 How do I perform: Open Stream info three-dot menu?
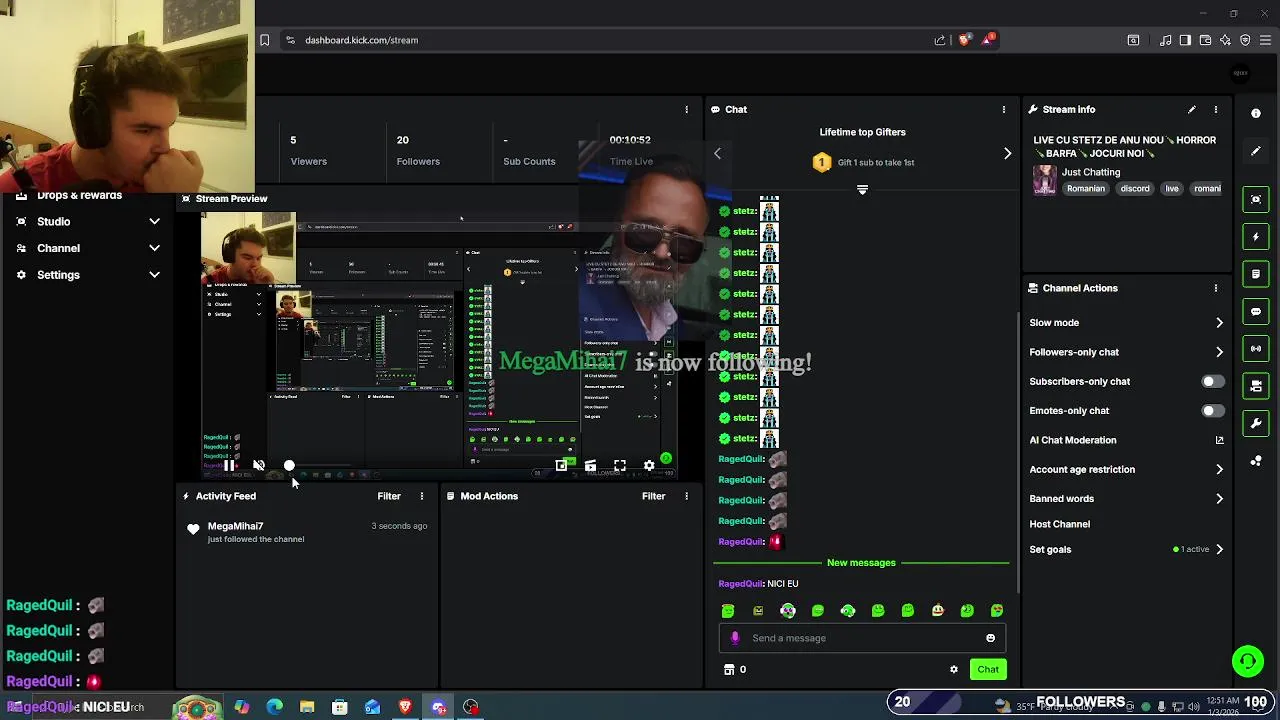(1216, 109)
